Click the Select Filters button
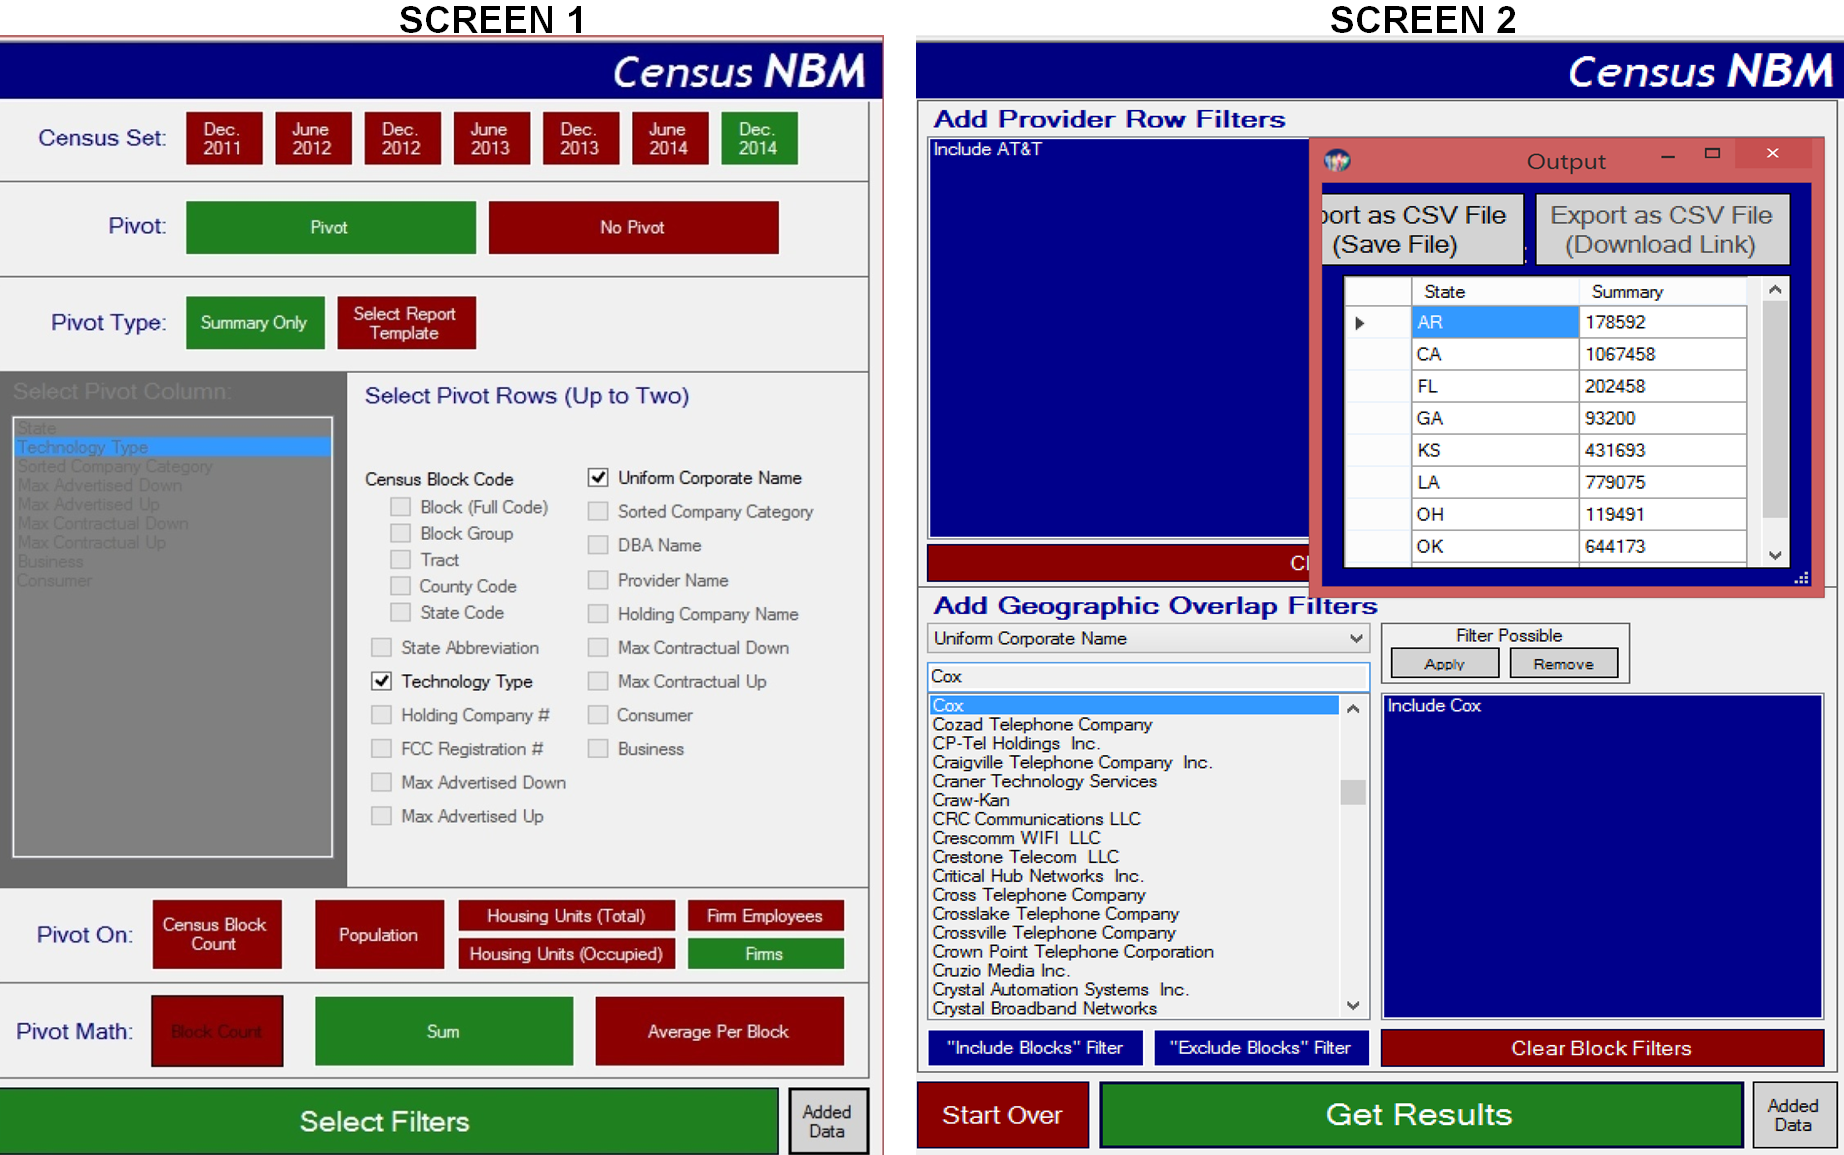Screen dimensions: 1844x1155 388,1121
